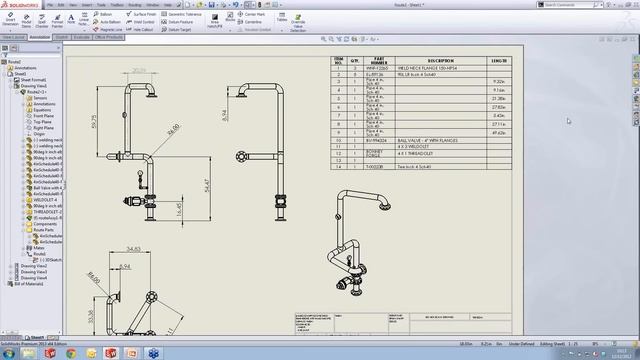
Task: Open the PowerPoint taskbar icon
Action: [132, 353]
